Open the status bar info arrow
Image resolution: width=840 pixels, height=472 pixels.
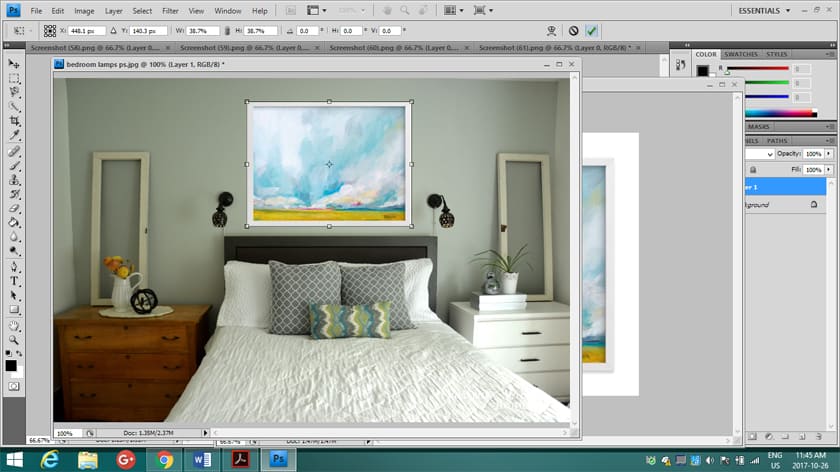pyautogui.click(x=205, y=432)
